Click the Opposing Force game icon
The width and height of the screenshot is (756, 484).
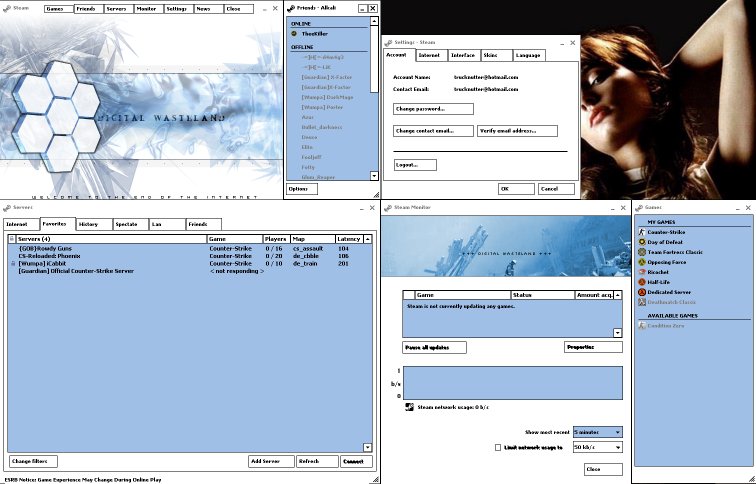[642, 262]
